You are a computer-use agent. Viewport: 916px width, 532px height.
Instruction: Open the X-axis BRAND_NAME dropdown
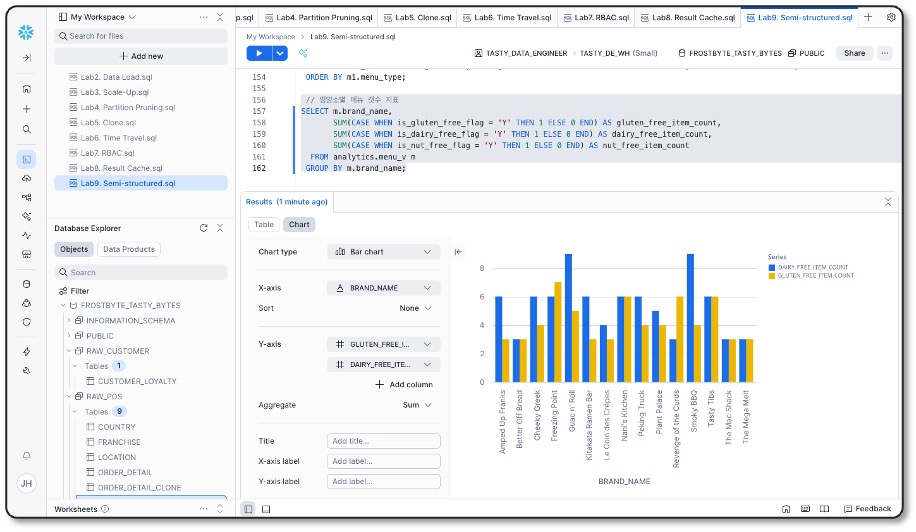383,288
